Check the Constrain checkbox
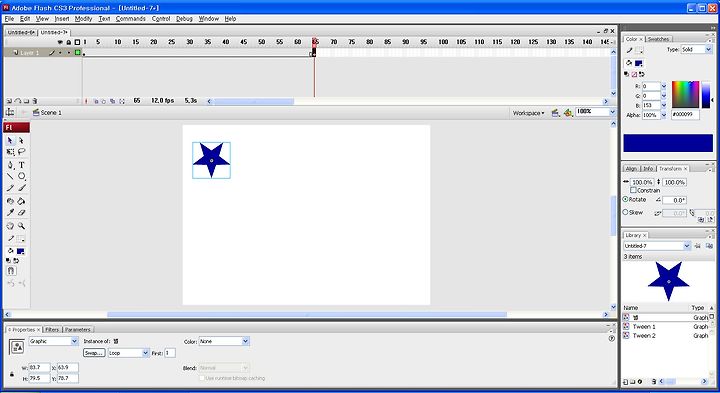The image size is (720, 393). click(x=633, y=190)
